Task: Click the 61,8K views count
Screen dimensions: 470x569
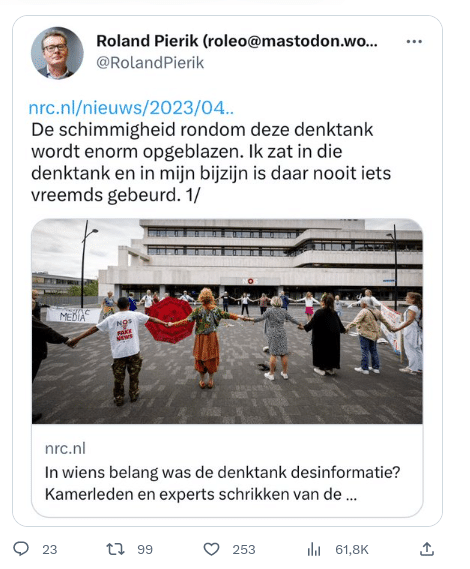Action: pyautogui.click(x=352, y=549)
